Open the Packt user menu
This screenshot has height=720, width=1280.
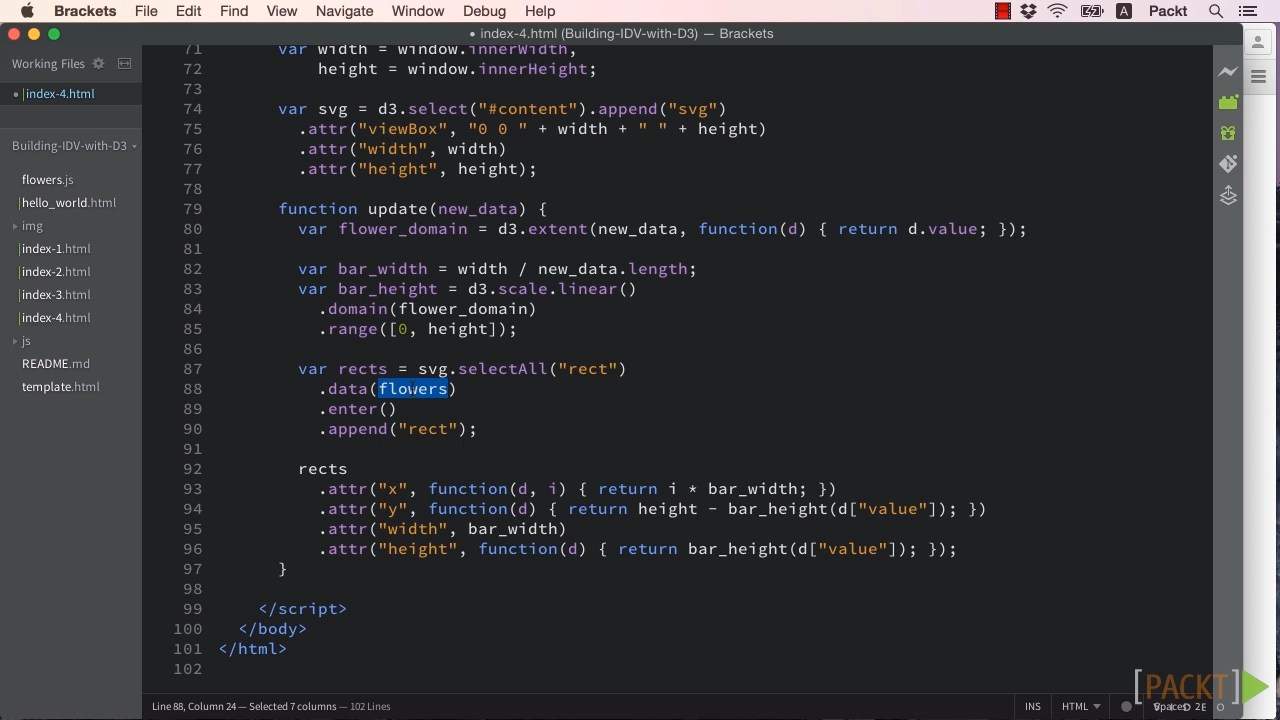point(1168,11)
